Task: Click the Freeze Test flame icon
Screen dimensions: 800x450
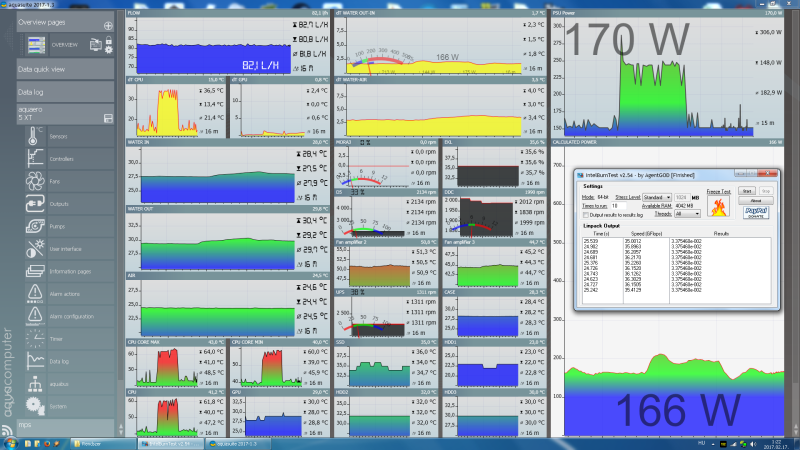Action: pos(718,207)
